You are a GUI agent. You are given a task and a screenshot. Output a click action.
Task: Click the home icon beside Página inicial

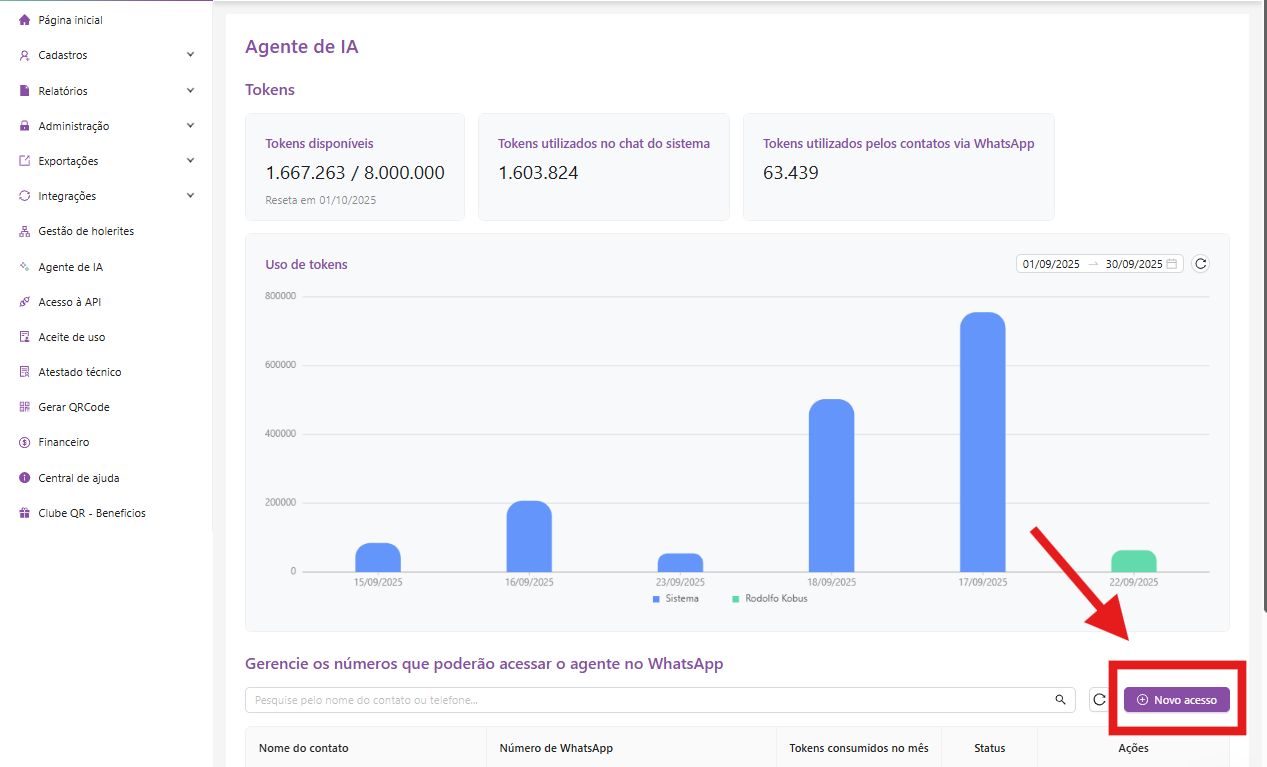[25, 20]
